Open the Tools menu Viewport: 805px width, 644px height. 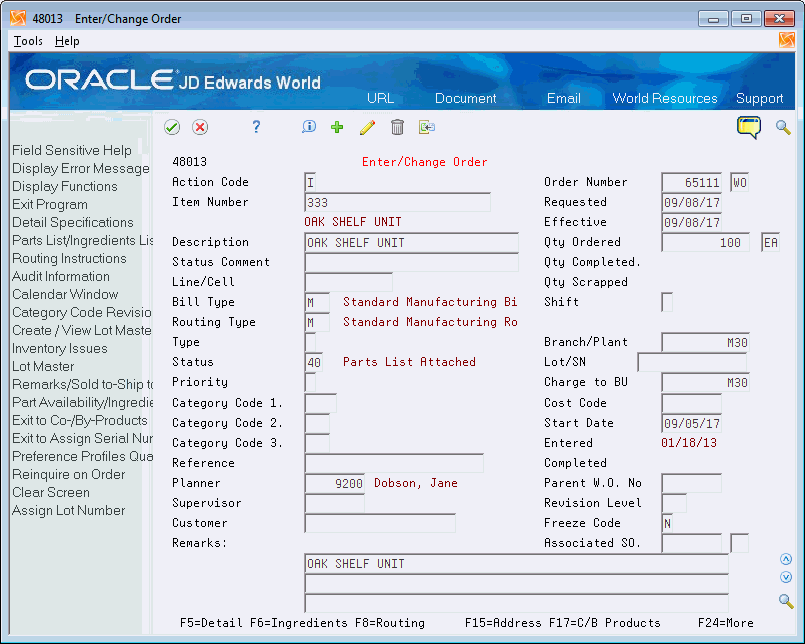(28, 41)
